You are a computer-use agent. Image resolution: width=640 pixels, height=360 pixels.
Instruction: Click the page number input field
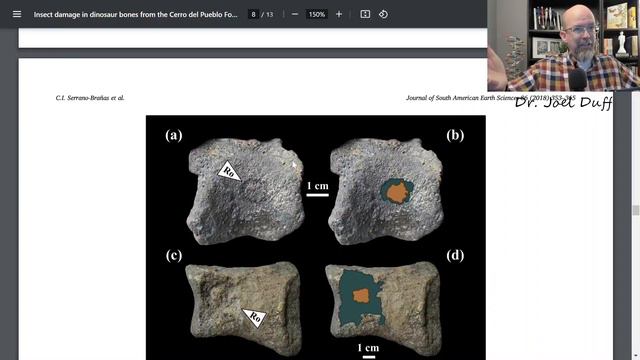pyautogui.click(x=253, y=14)
